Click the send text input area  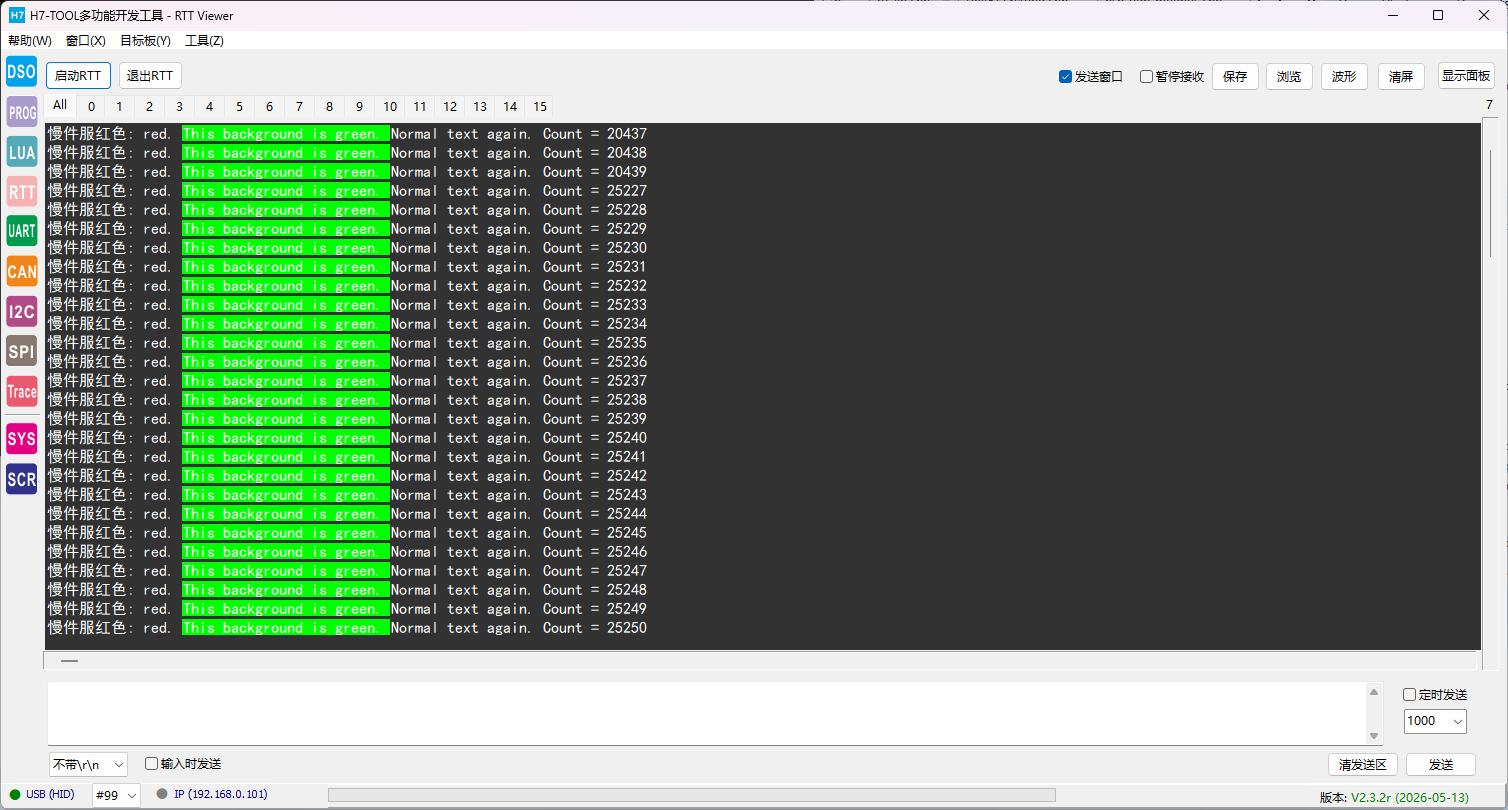pos(707,713)
